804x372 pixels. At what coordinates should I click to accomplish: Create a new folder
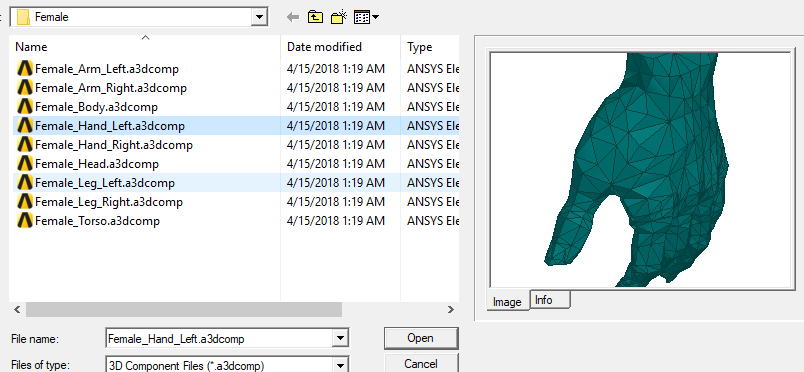coord(339,17)
